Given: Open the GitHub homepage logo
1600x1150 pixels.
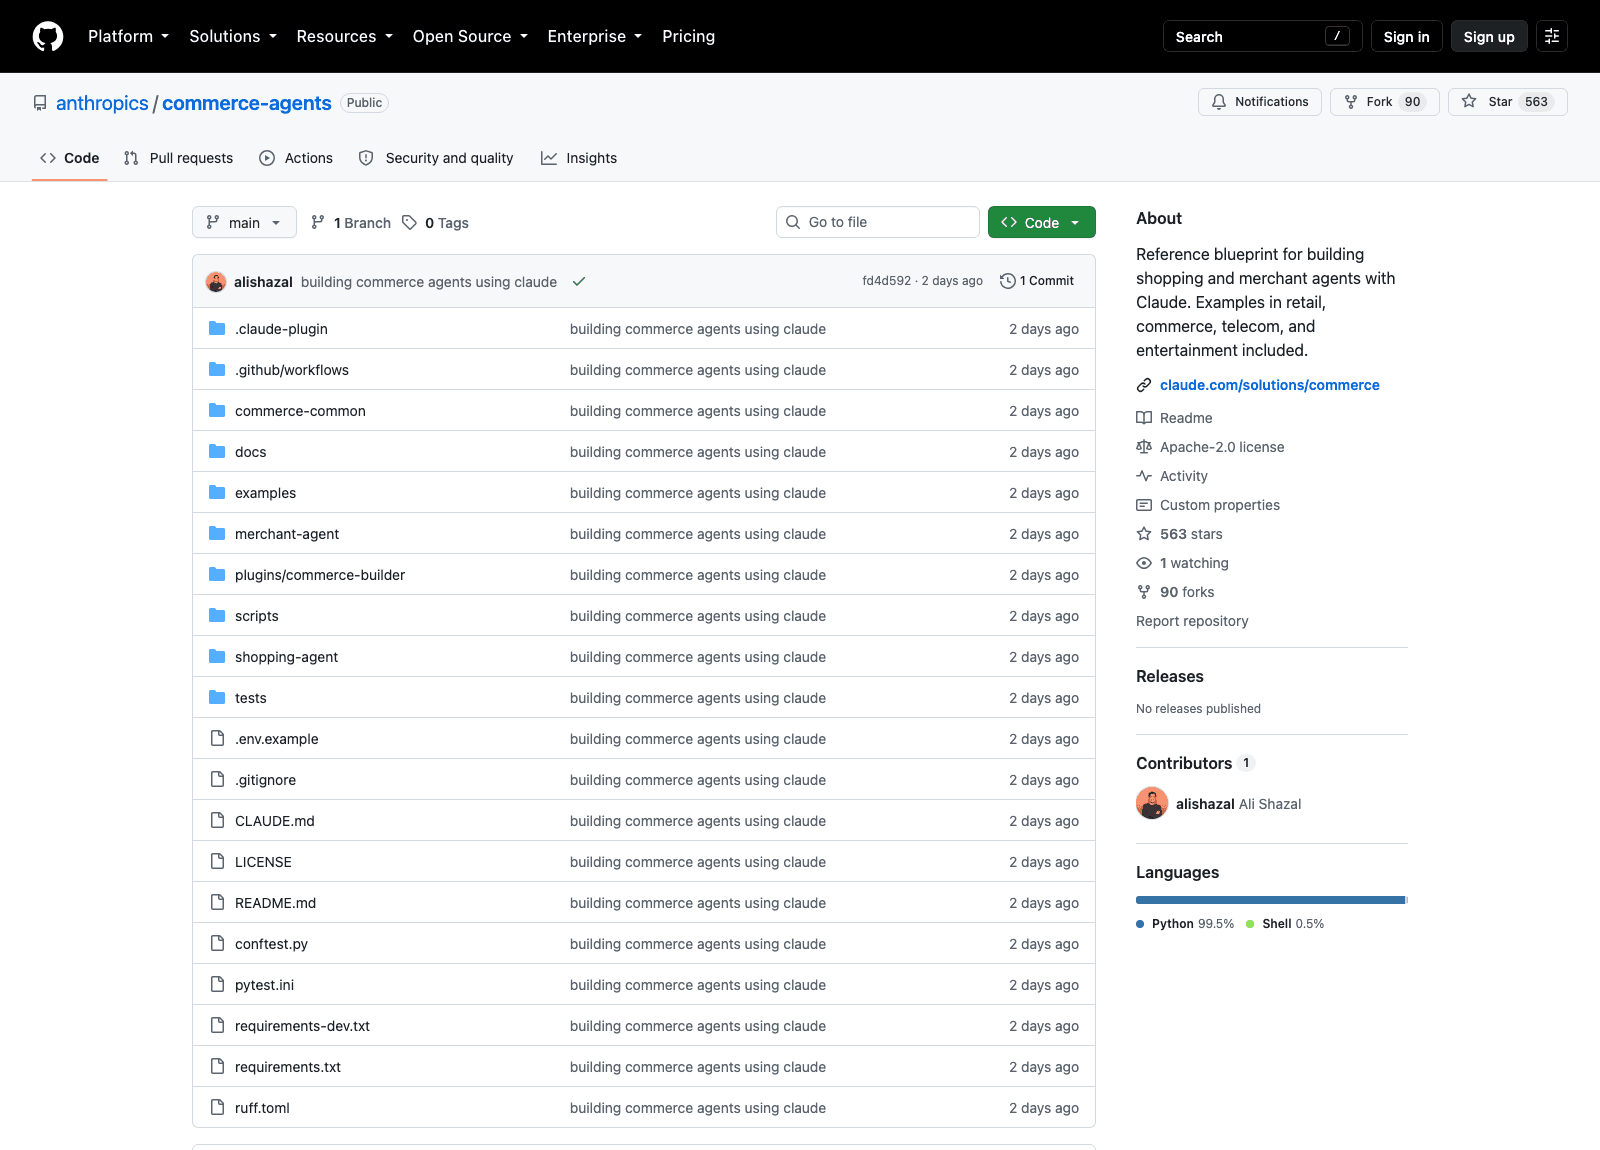Looking at the screenshot, I should click(x=48, y=37).
